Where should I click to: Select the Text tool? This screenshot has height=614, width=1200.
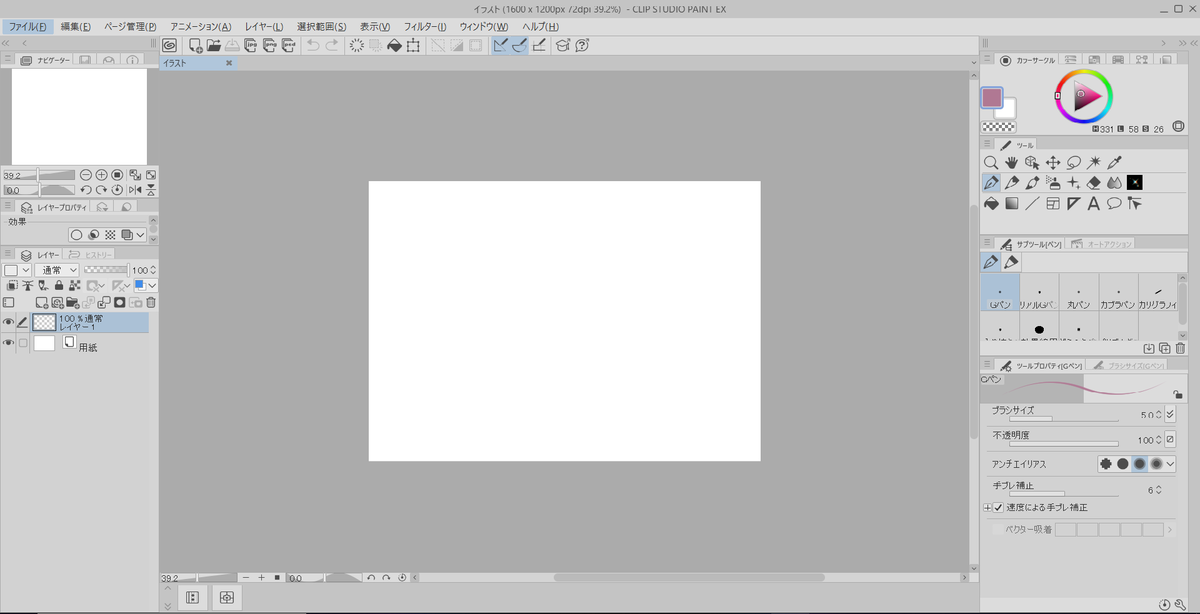coord(1093,204)
